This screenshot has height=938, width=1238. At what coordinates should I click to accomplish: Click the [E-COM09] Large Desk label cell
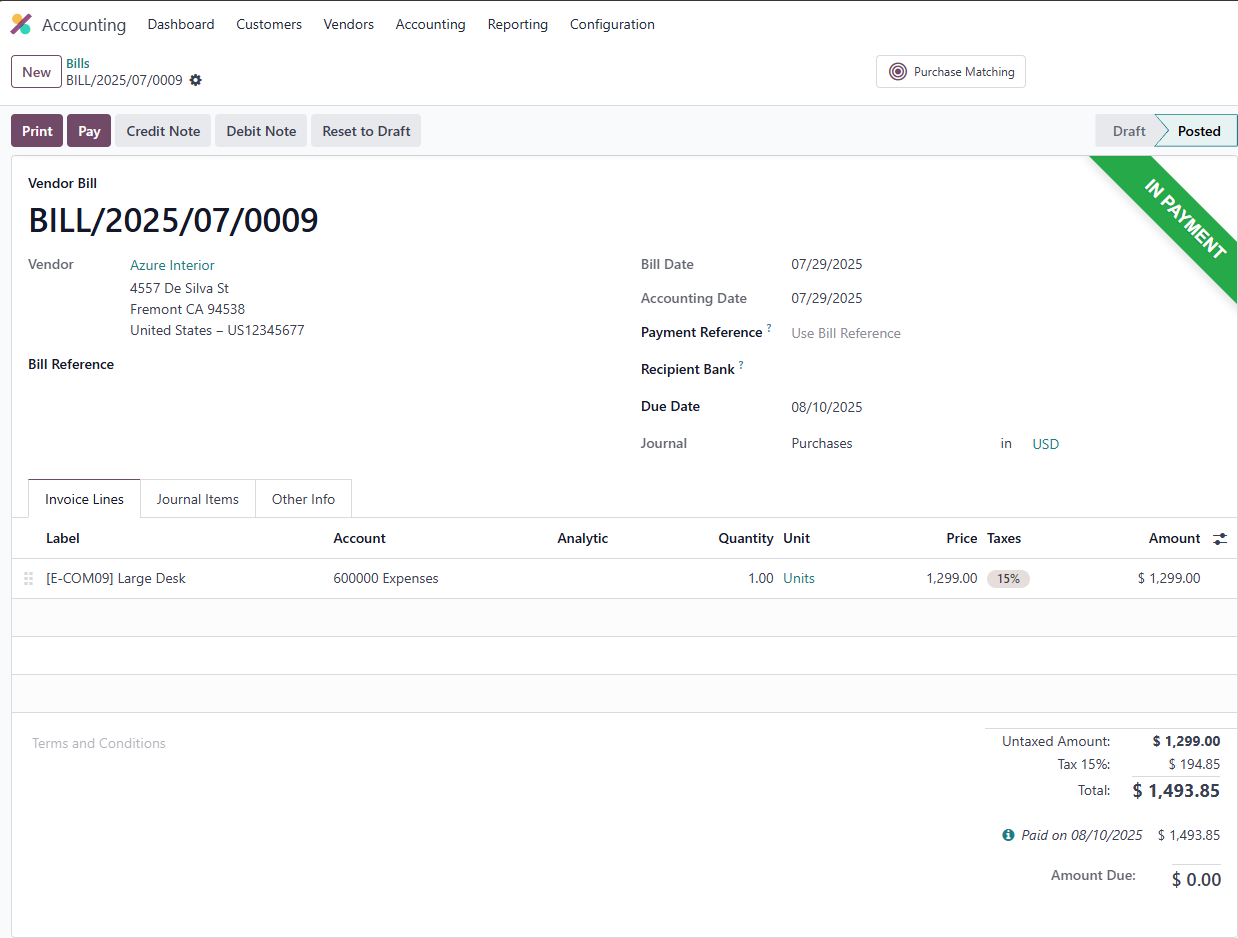pos(116,578)
